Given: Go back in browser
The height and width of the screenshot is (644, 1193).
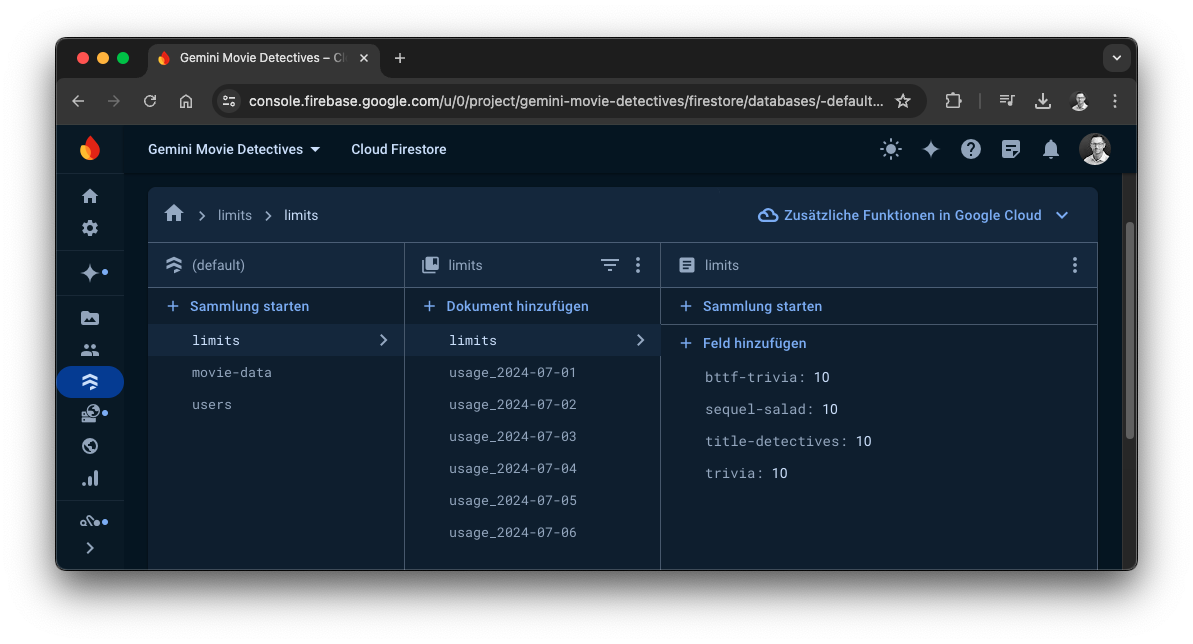Looking at the screenshot, I should click(78, 101).
